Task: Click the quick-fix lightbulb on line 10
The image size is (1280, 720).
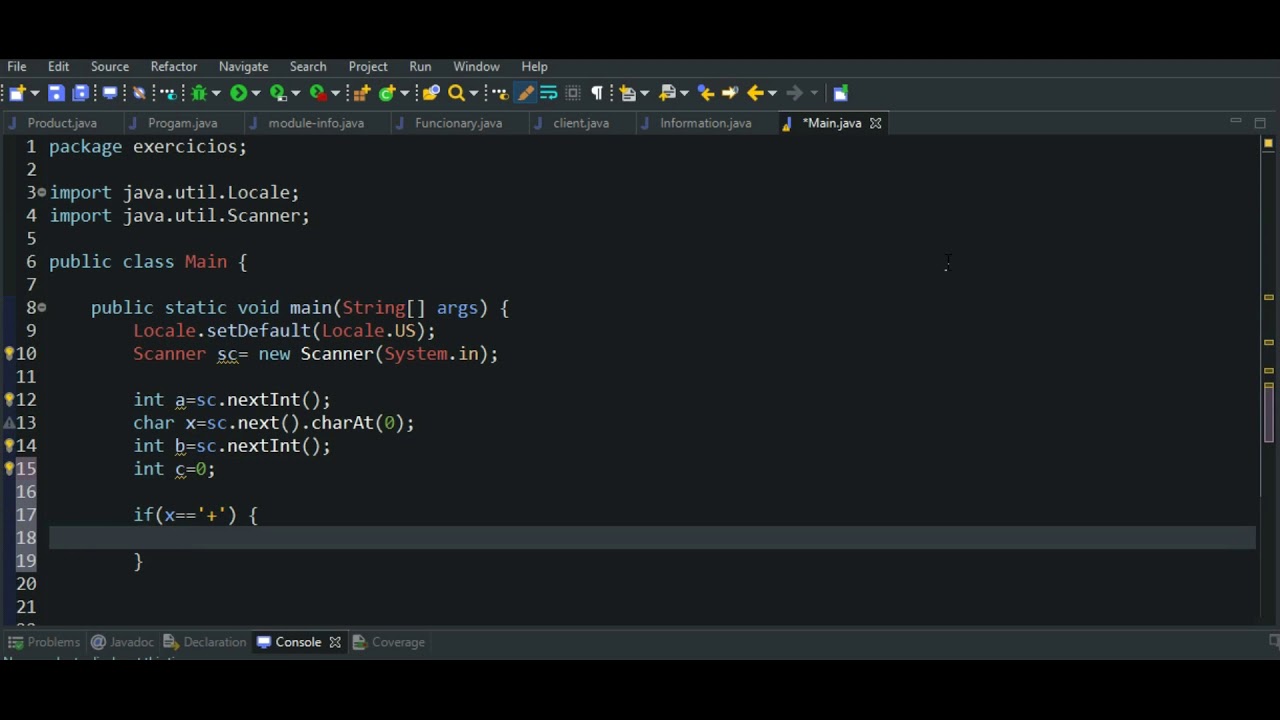Action: (9, 354)
